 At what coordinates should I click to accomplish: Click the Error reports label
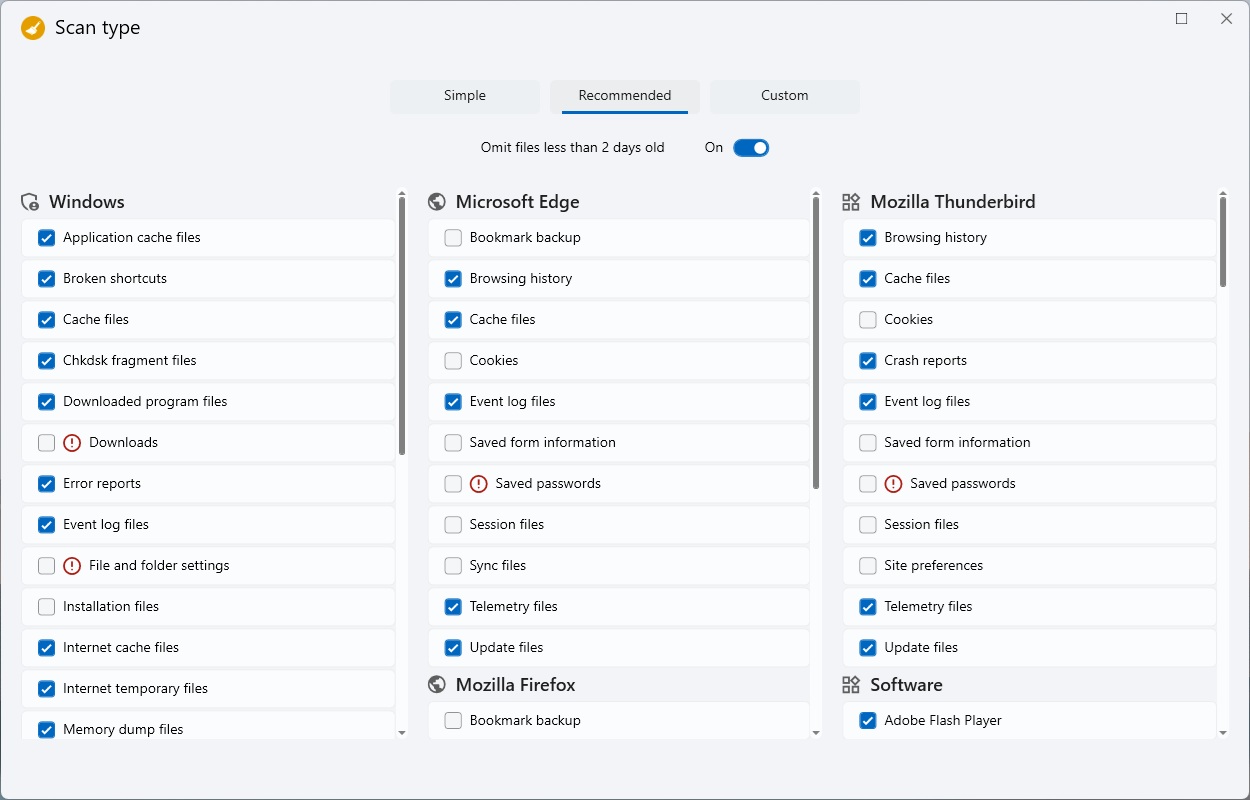tap(102, 484)
